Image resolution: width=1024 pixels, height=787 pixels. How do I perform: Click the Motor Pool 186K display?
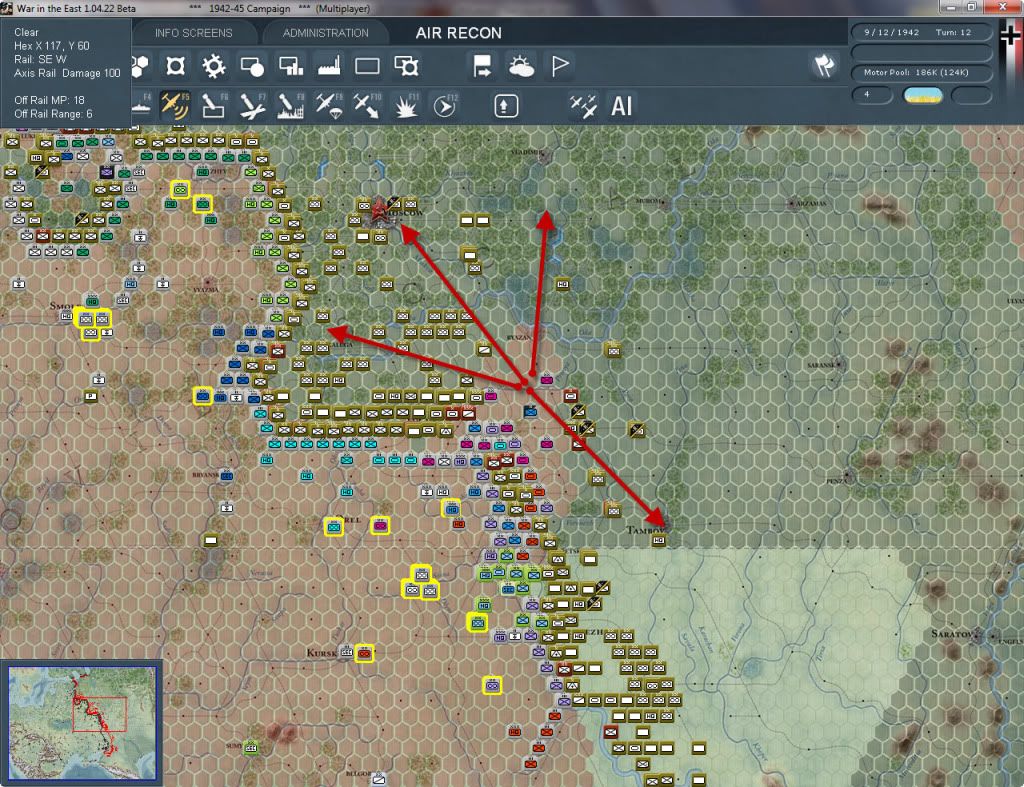click(921, 72)
